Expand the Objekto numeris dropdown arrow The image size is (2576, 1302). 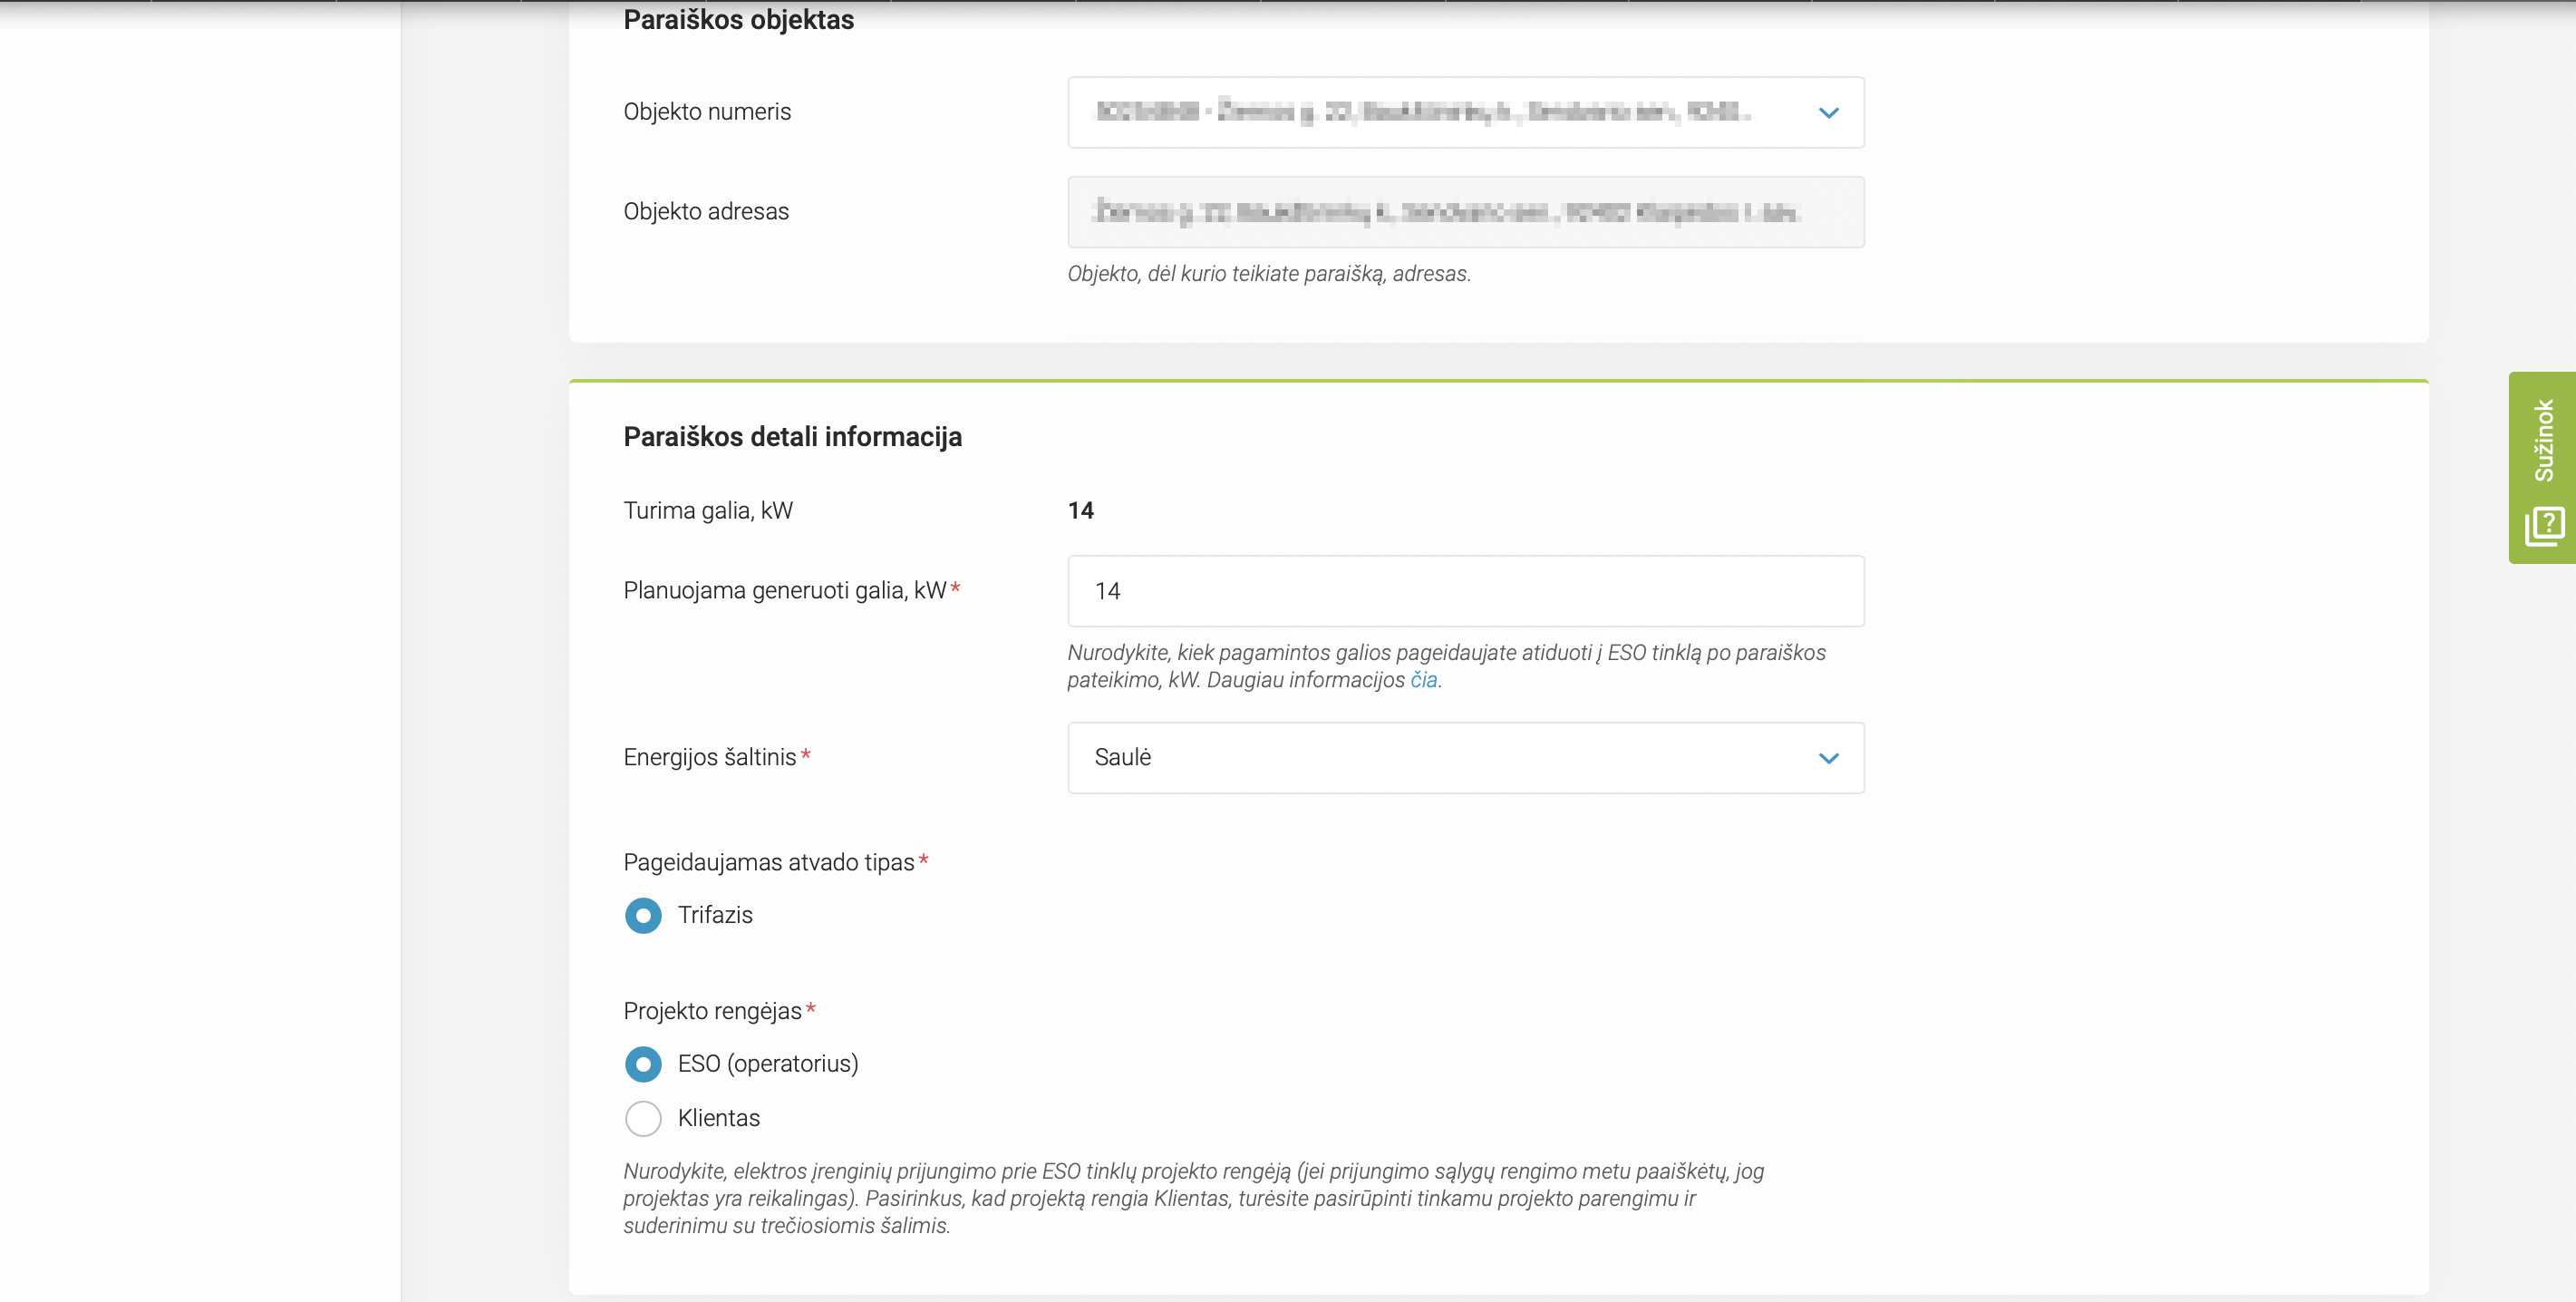tap(1828, 113)
